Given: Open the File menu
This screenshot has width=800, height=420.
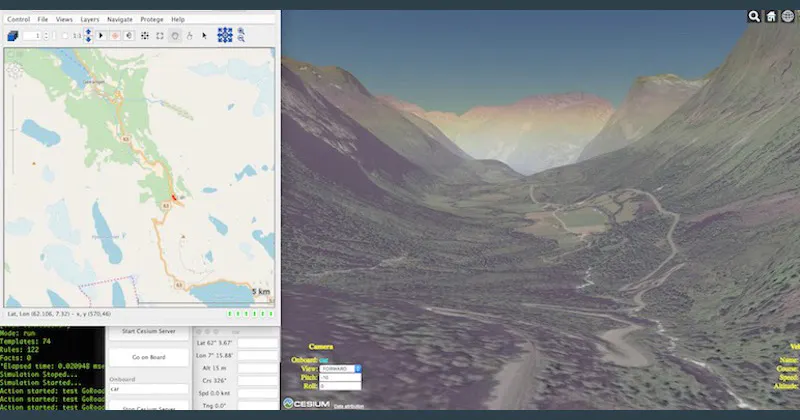Looking at the screenshot, I should pos(43,19).
